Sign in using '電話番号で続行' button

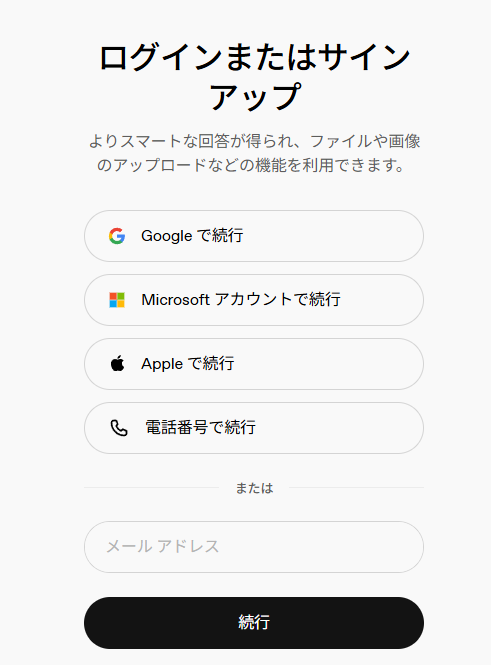[x=254, y=428]
